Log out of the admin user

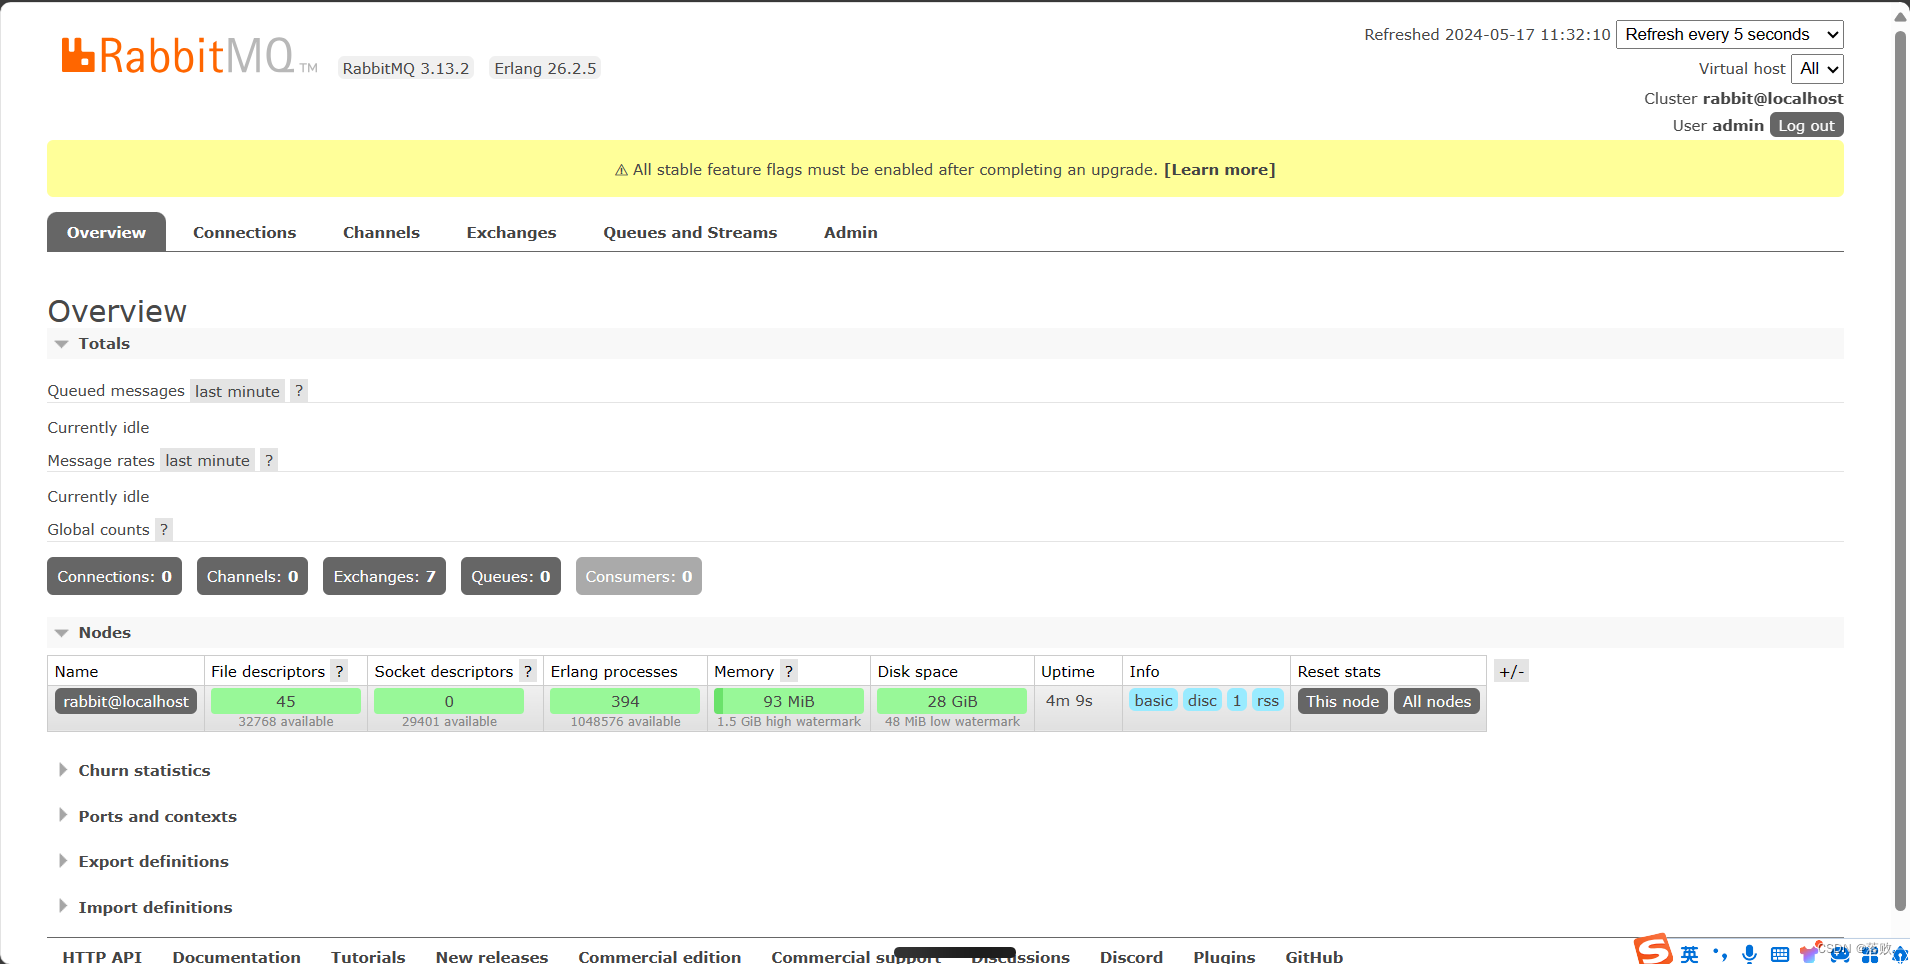(1806, 125)
